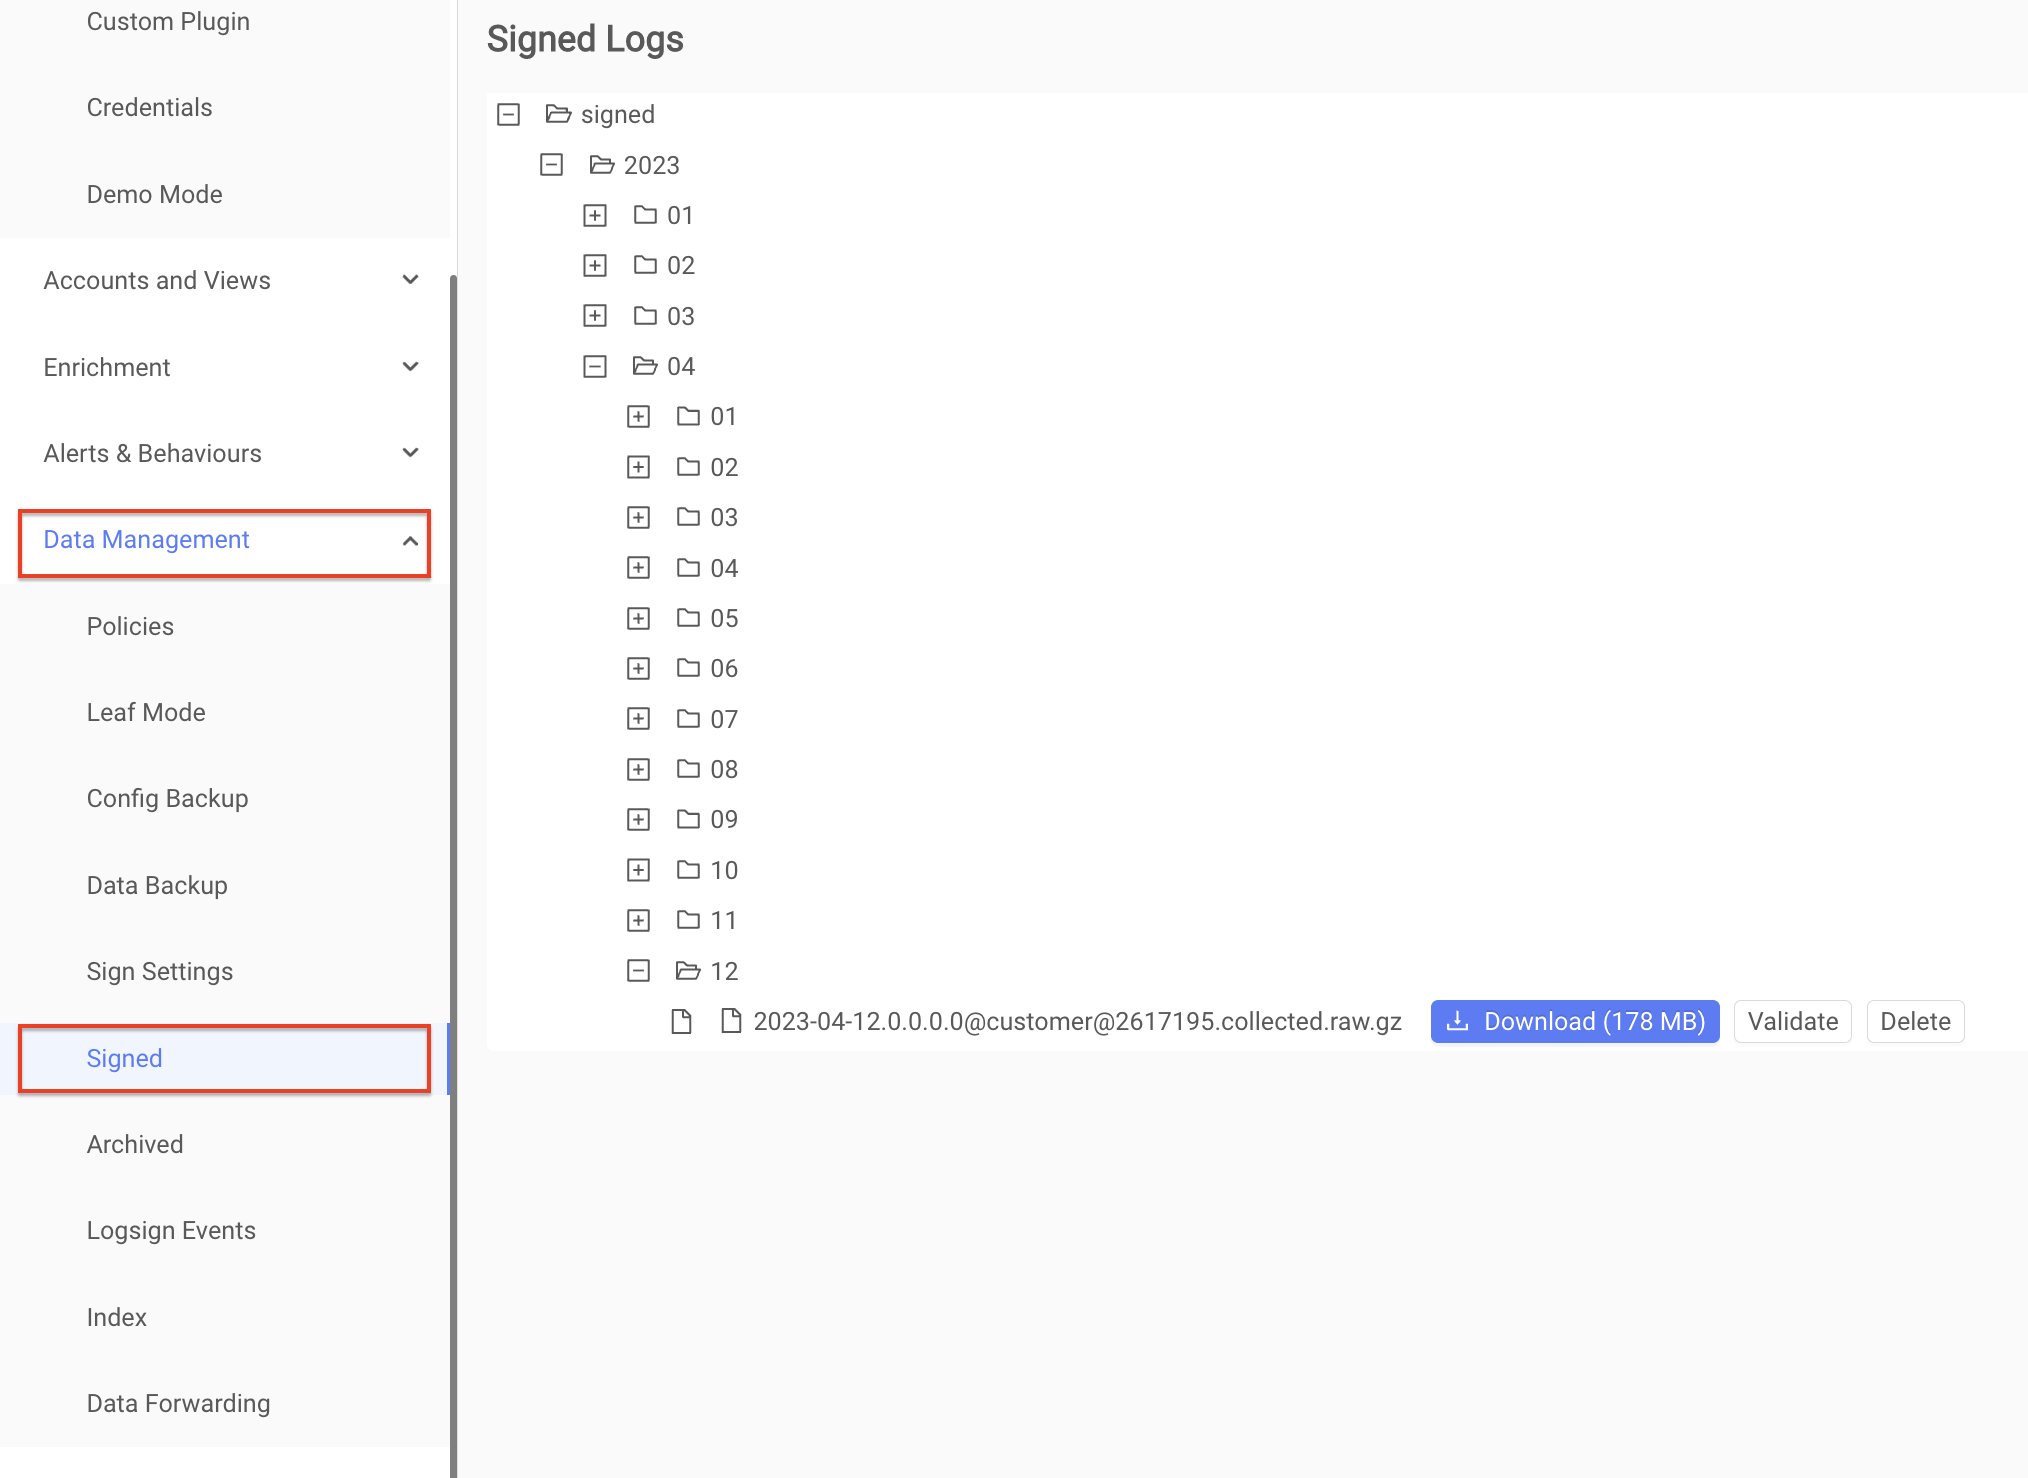
Task: Collapse month 04 under 2023
Action: click(595, 366)
